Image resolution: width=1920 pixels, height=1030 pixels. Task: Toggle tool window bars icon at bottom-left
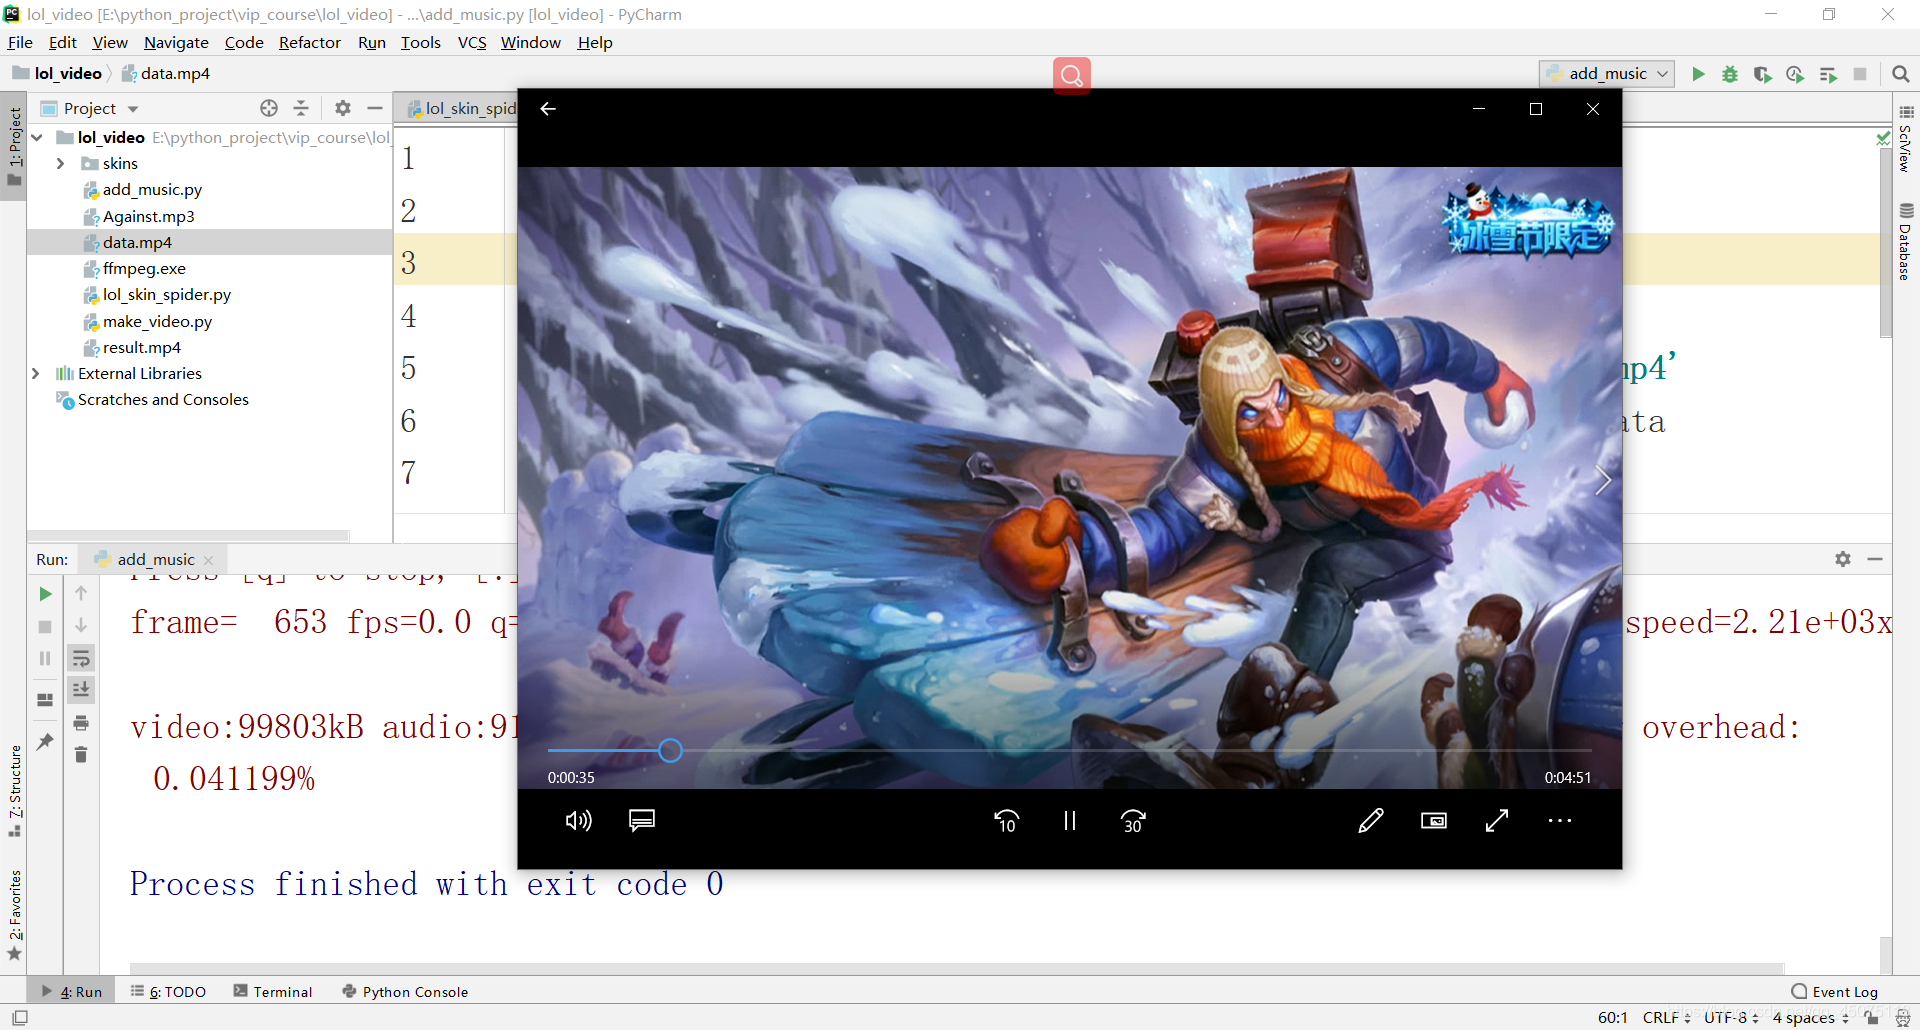(19, 1017)
